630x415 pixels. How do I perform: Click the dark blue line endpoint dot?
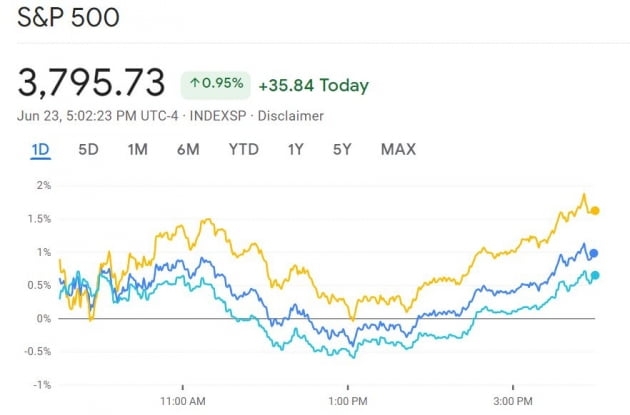click(594, 254)
